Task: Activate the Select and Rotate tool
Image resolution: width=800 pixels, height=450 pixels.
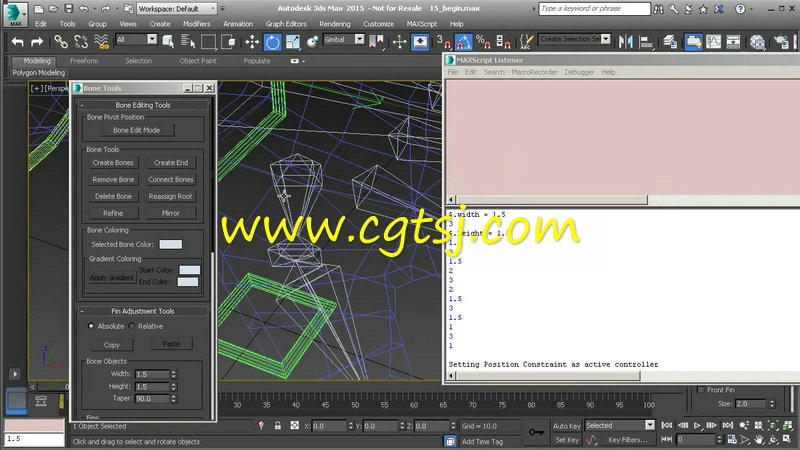Action: coord(272,42)
